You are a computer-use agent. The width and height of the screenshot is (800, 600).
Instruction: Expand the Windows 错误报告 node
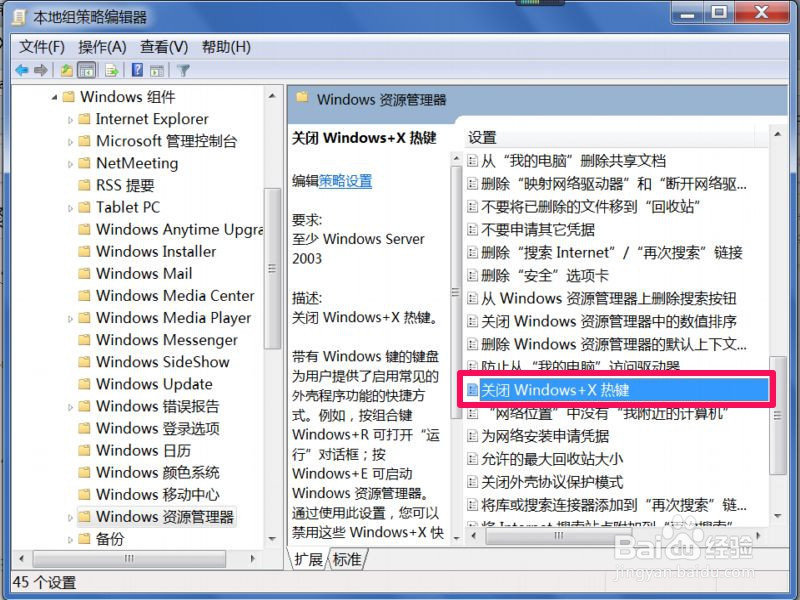point(70,407)
